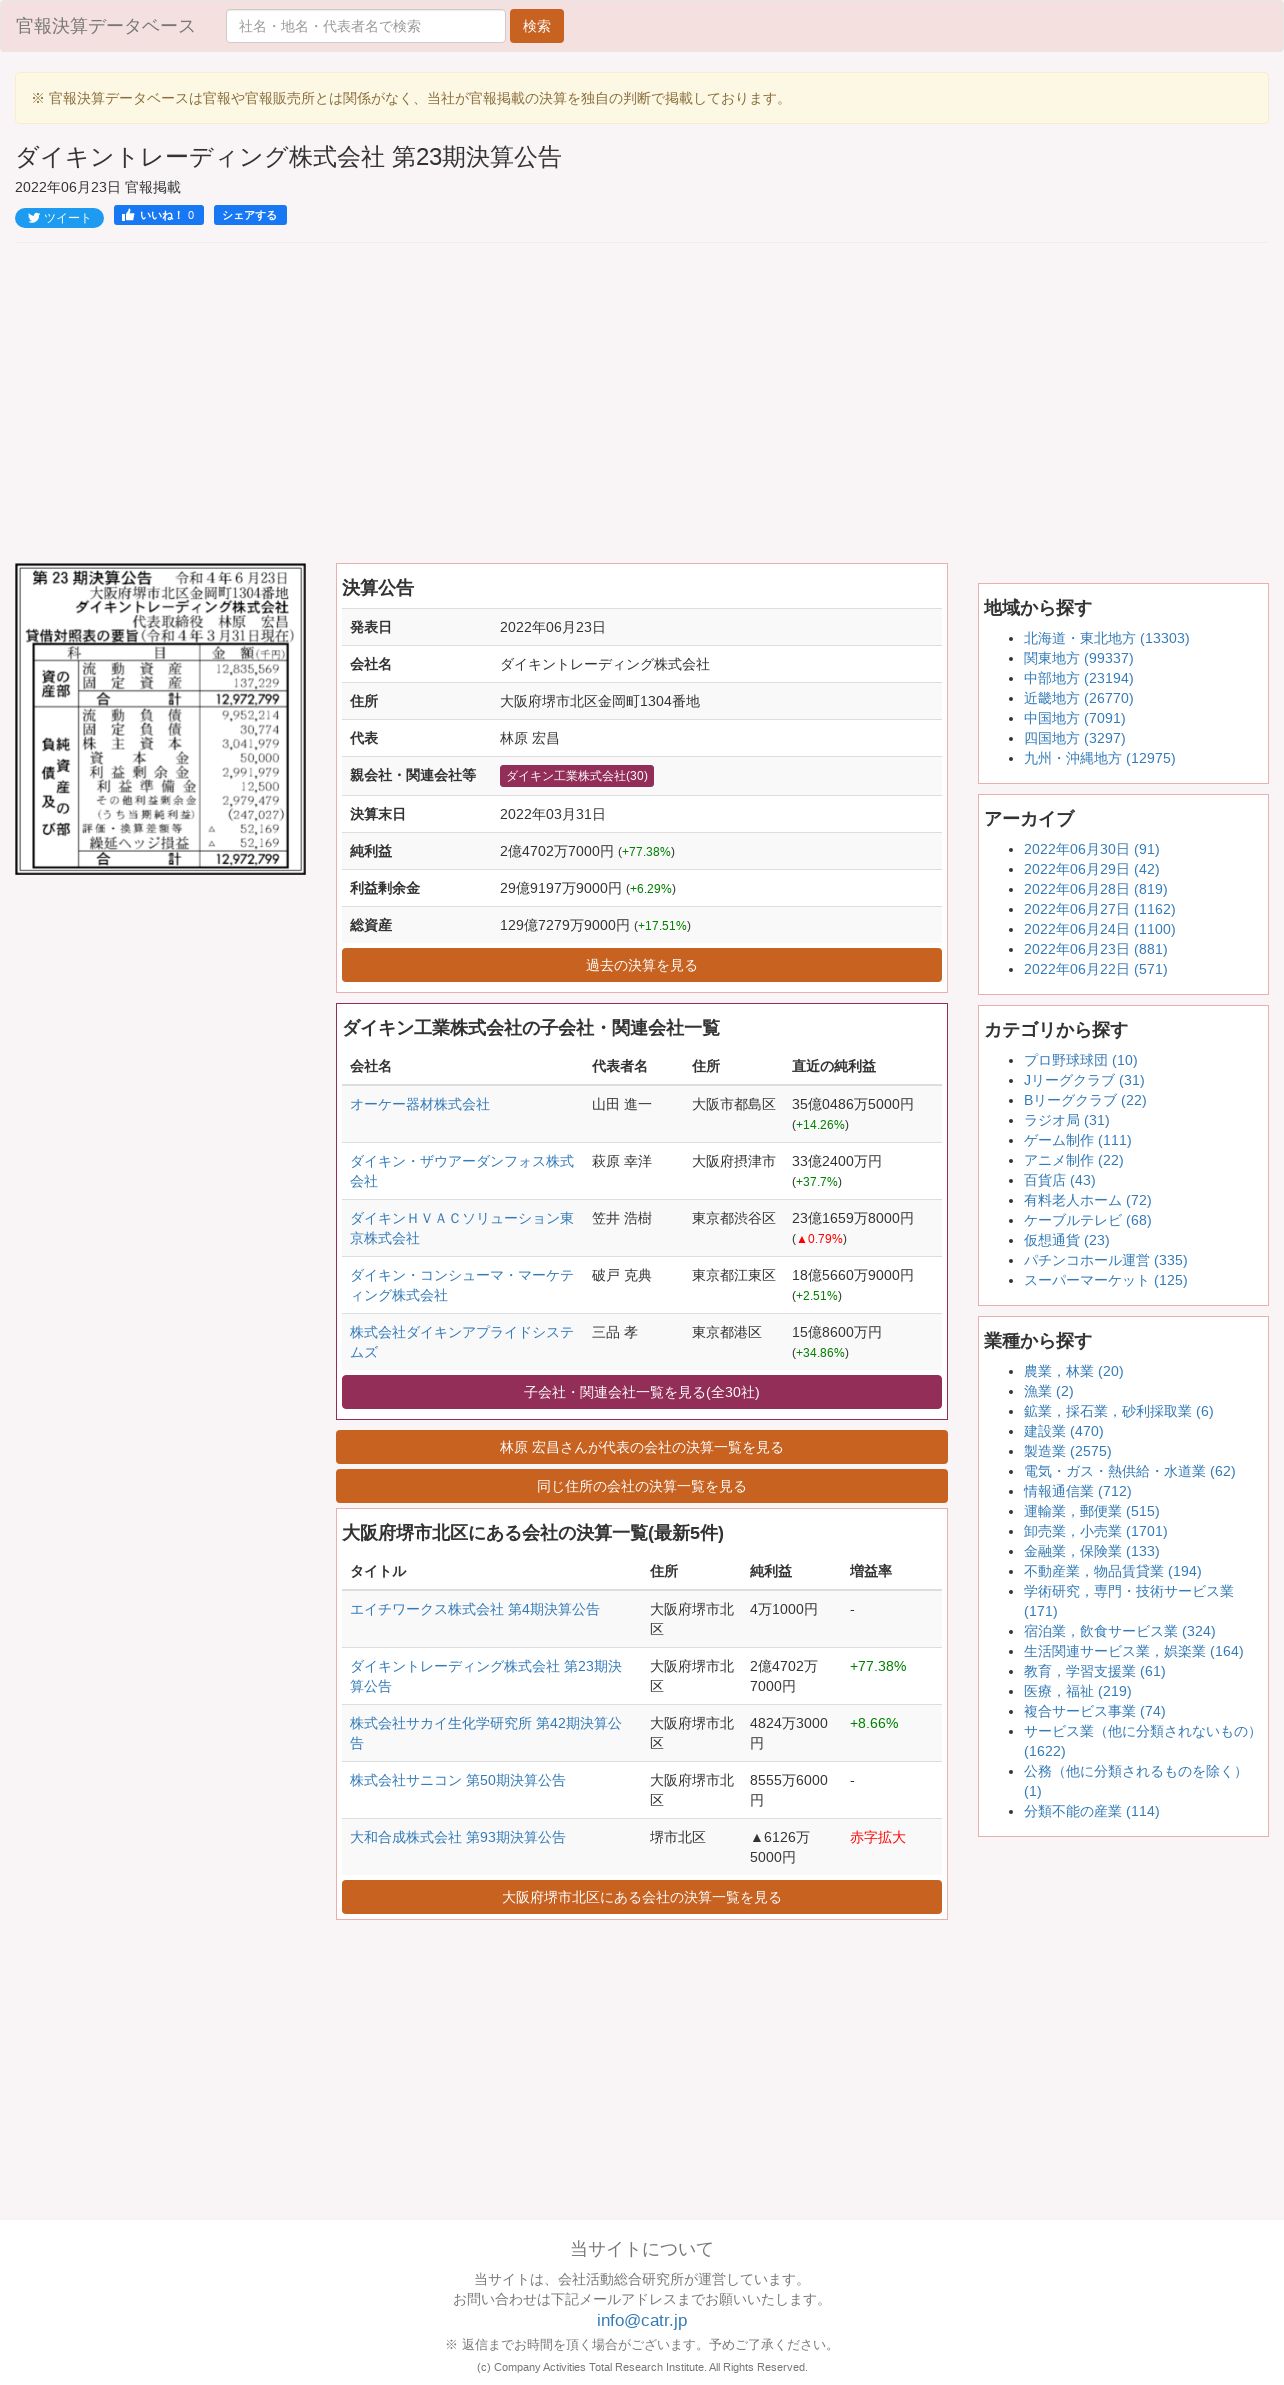Viewport: 1284px width, 2385px height.
Task: Open archive 2022年06月29日 (42)
Action: click(1091, 869)
